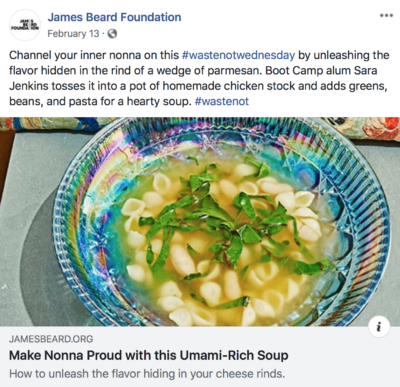Open the February 13 post timestamp
The height and width of the screenshot is (387, 400).
point(73,34)
